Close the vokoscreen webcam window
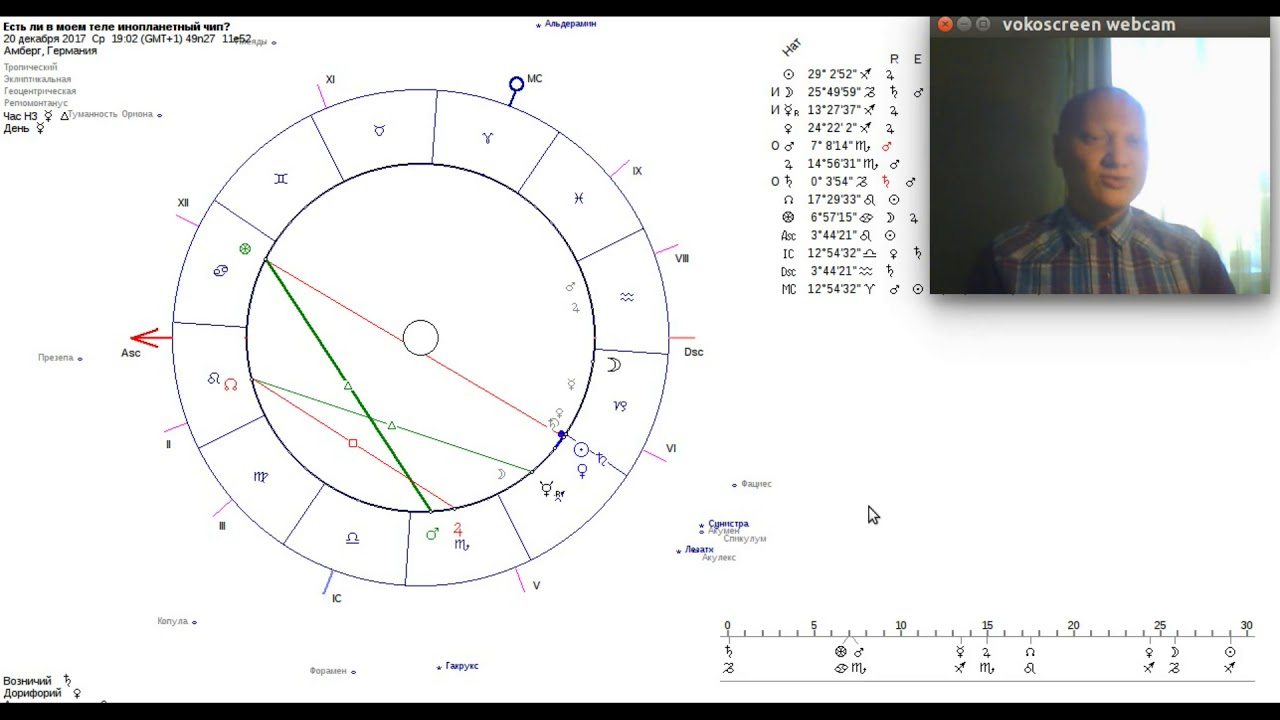 (945, 25)
